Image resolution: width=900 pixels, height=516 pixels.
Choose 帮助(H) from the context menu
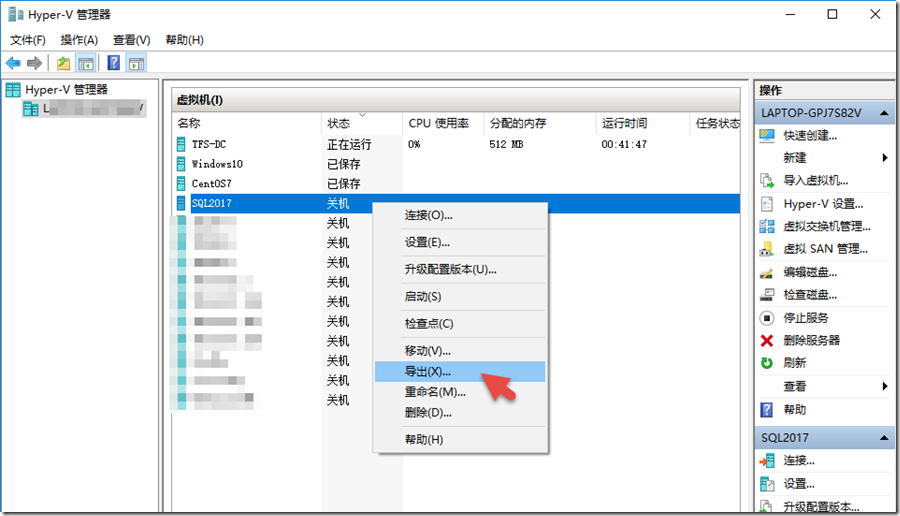click(460, 440)
